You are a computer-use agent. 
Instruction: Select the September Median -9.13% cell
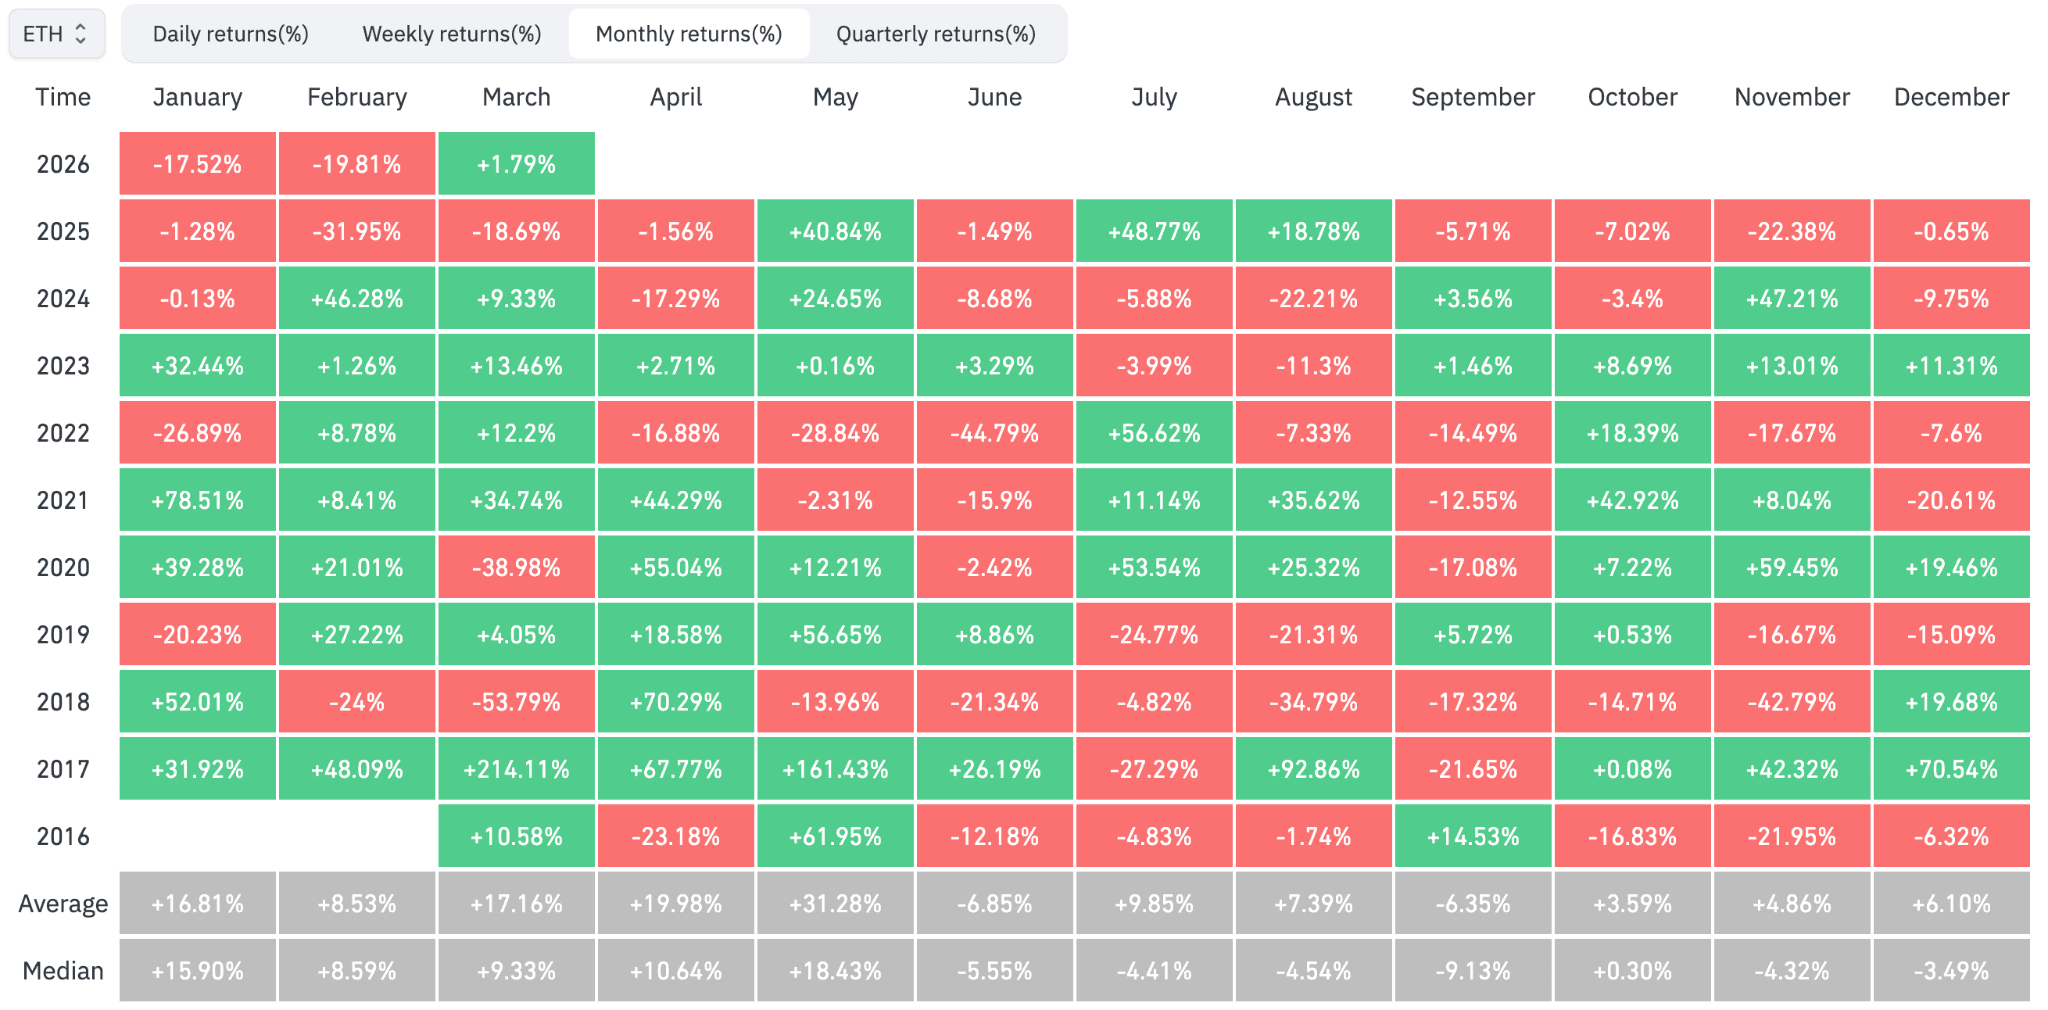(x=1472, y=971)
